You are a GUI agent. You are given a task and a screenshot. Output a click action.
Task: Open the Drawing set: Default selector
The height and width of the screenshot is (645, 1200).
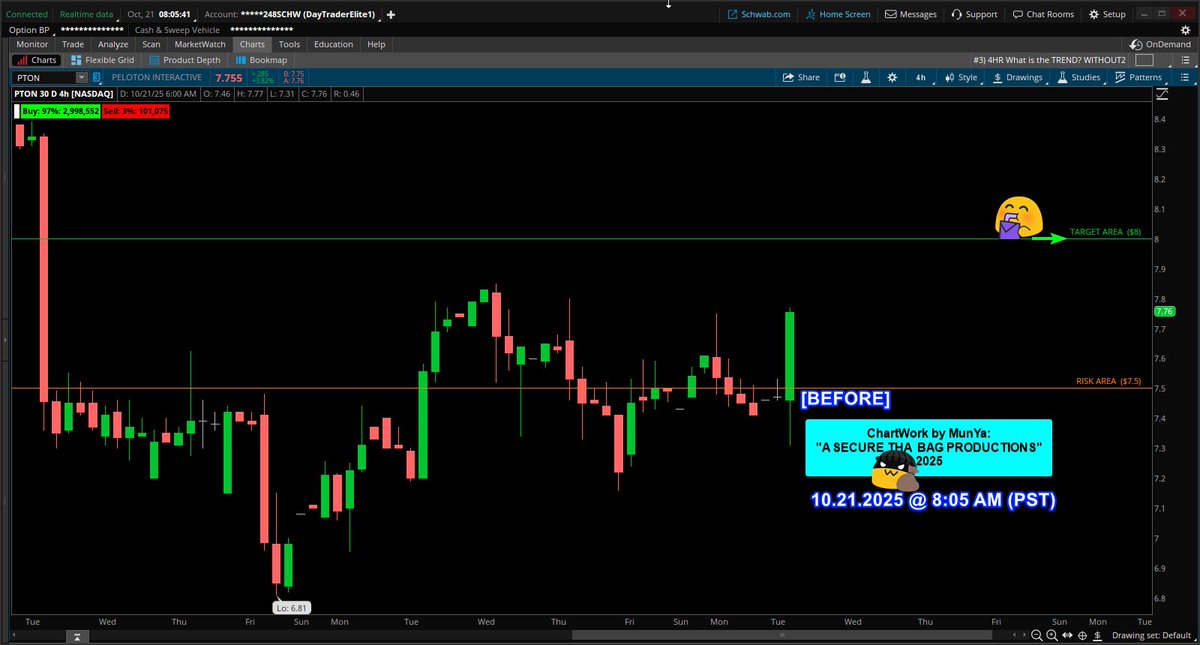[1154, 635]
